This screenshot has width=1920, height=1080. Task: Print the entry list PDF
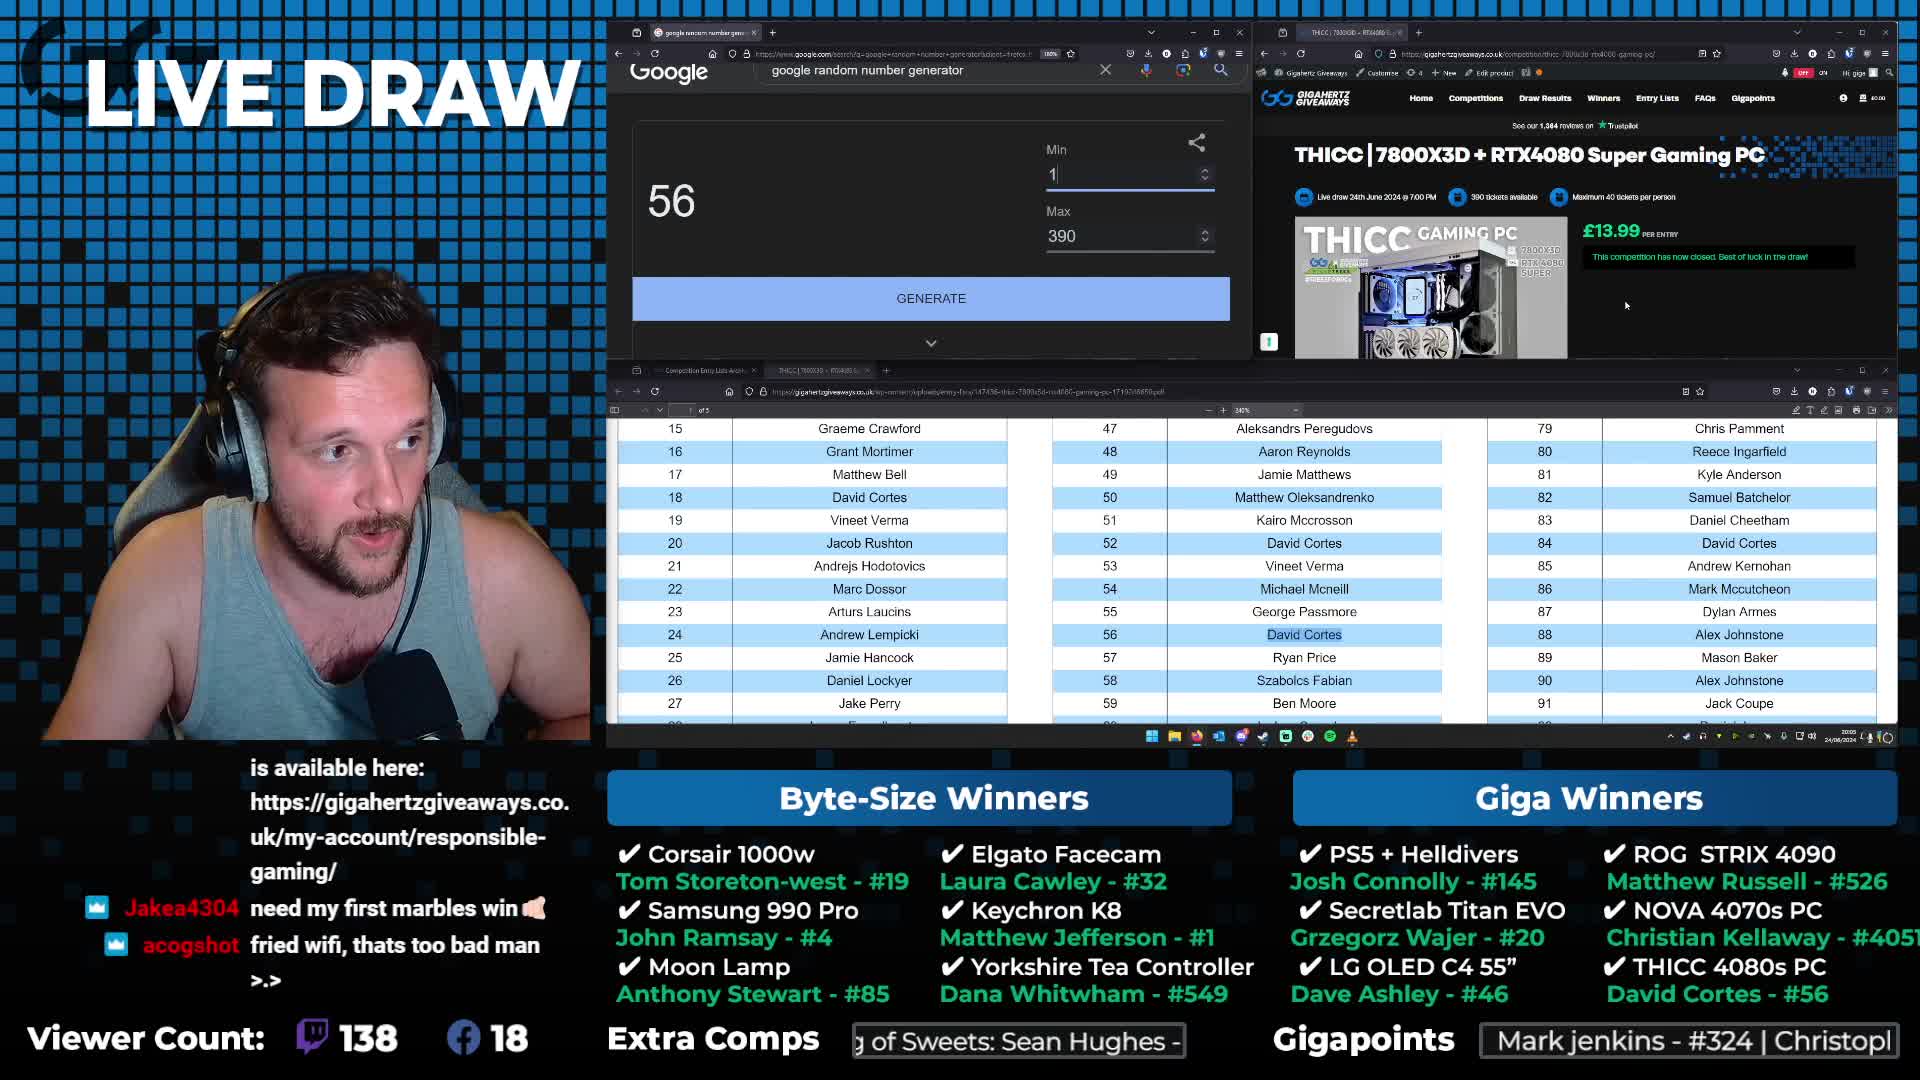[x=1856, y=410]
